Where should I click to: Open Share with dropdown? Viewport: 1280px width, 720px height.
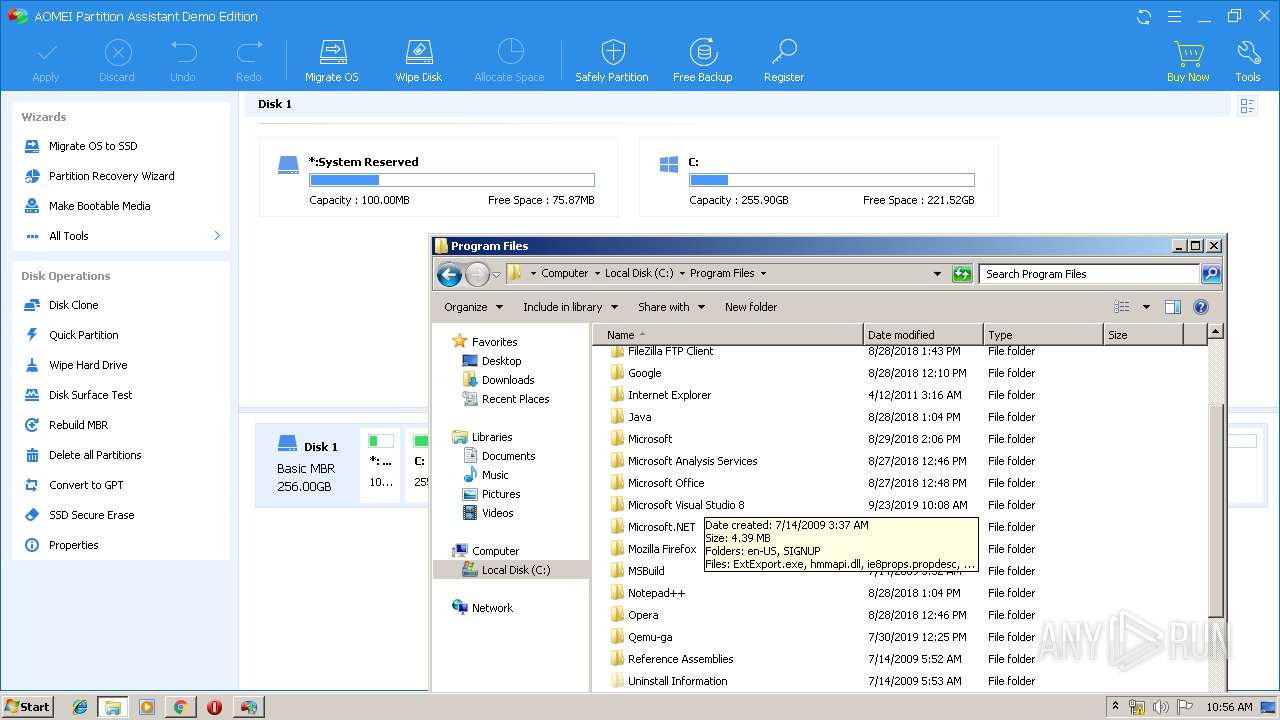pyautogui.click(x=672, y=307)
